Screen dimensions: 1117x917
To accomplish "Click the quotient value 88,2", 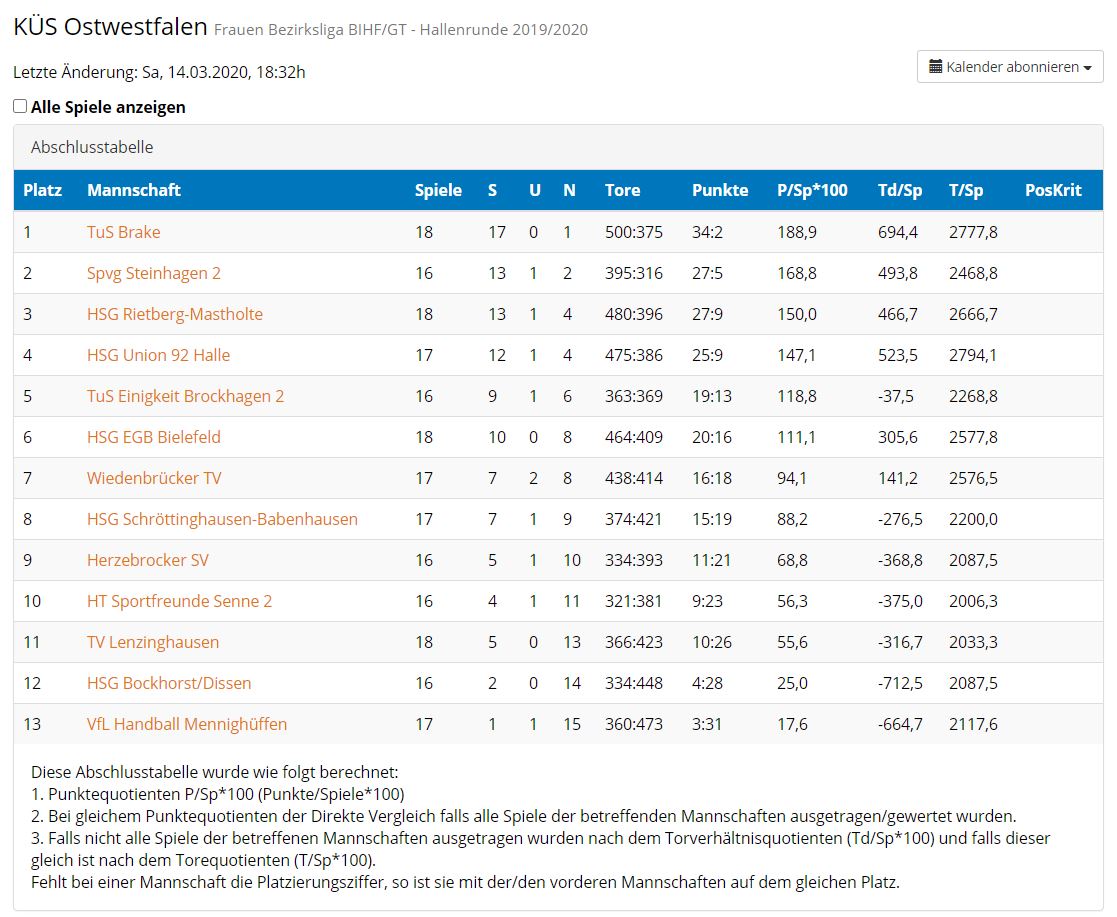I will point(792,519).
